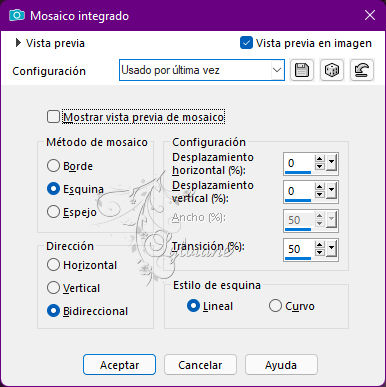The image size is (386, 387).
Task: Click the Cancelar button
Action: [x=200, y=365]
